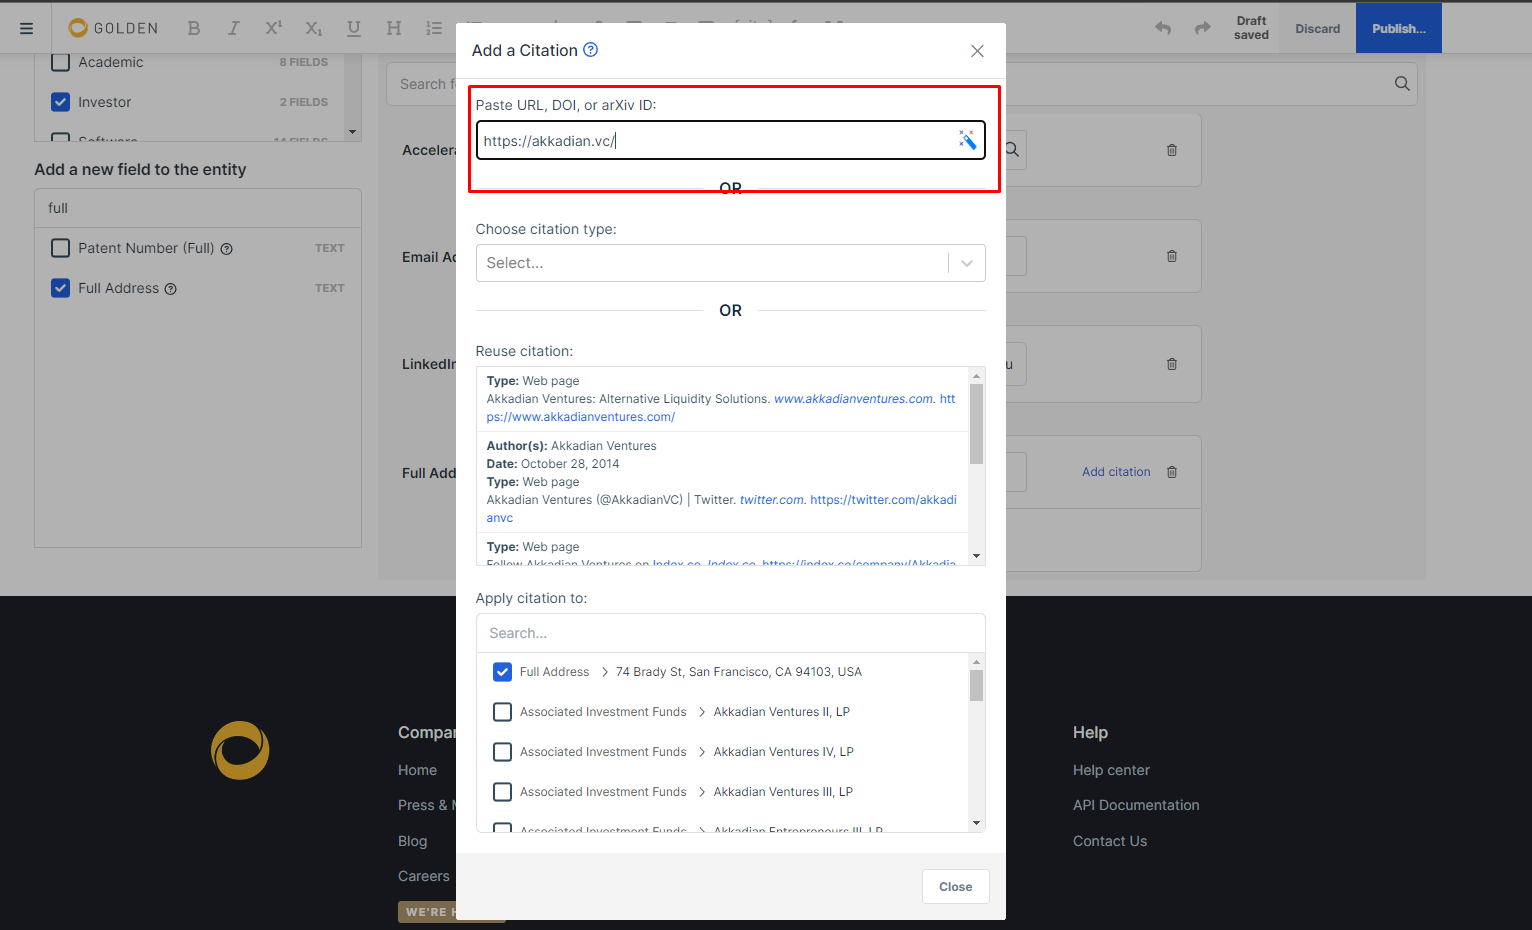The height and width of the screenshot is (930, 1532).
Task: Delete the Full Address field with trash icon
Action: pyautogui.click(x=1172, y=472)
